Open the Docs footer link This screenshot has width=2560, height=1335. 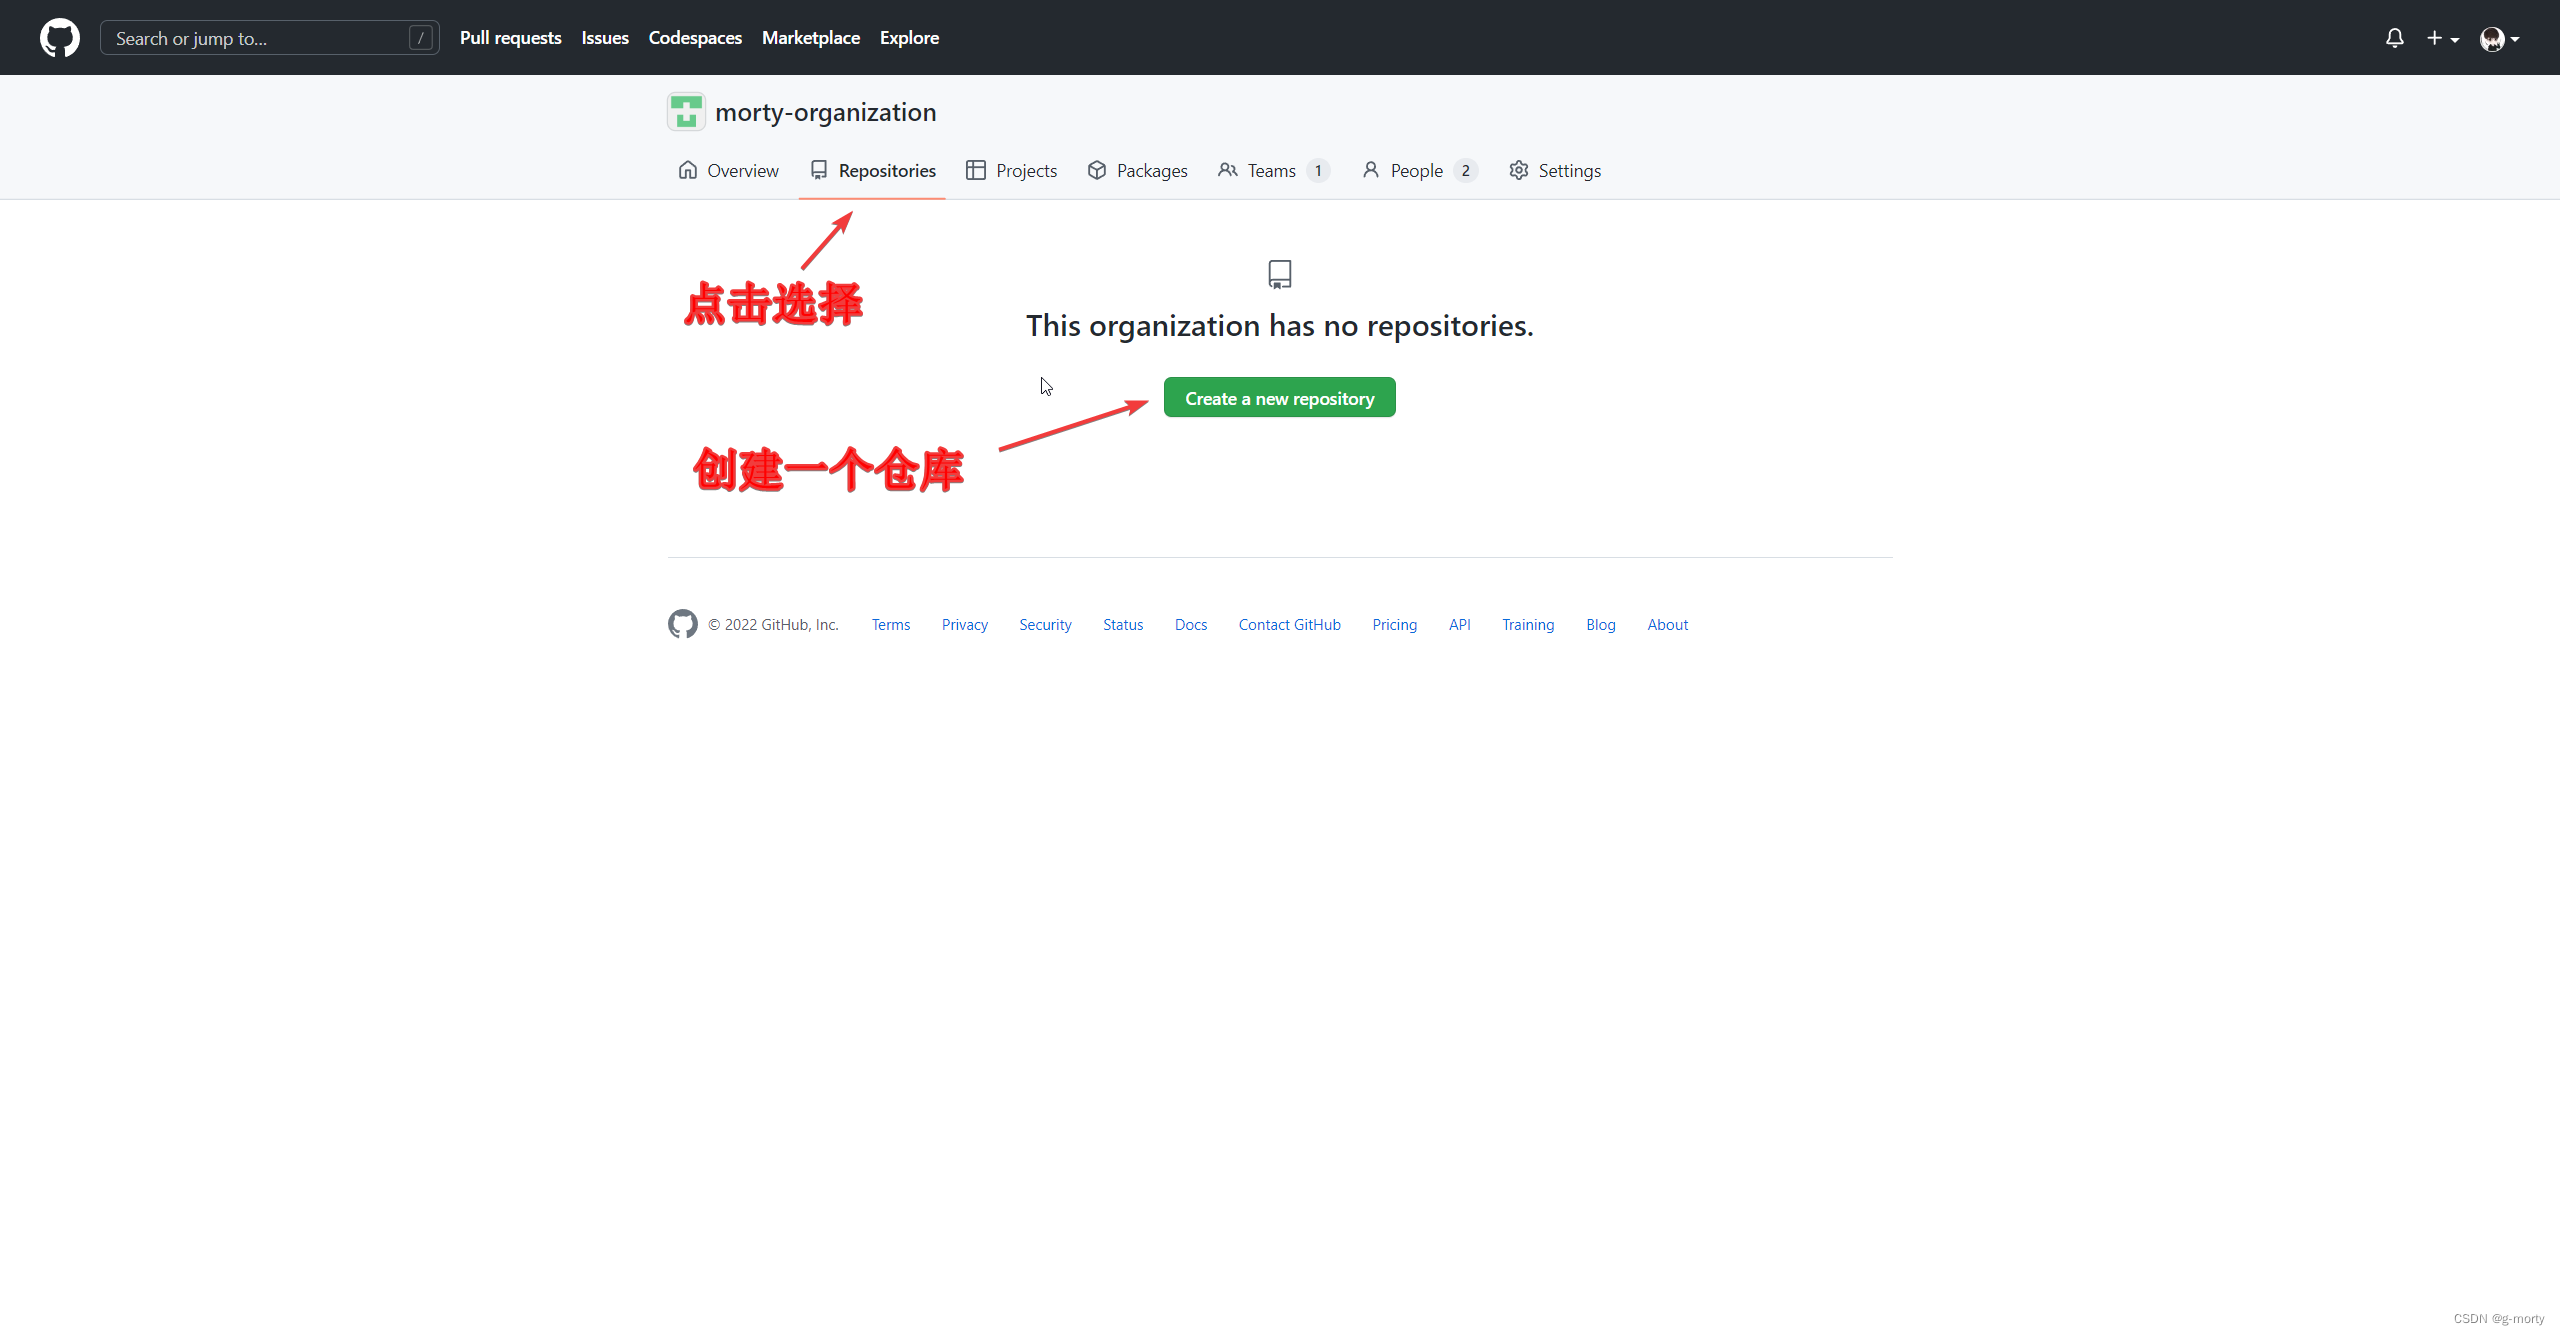click(x=1190, y=625)
